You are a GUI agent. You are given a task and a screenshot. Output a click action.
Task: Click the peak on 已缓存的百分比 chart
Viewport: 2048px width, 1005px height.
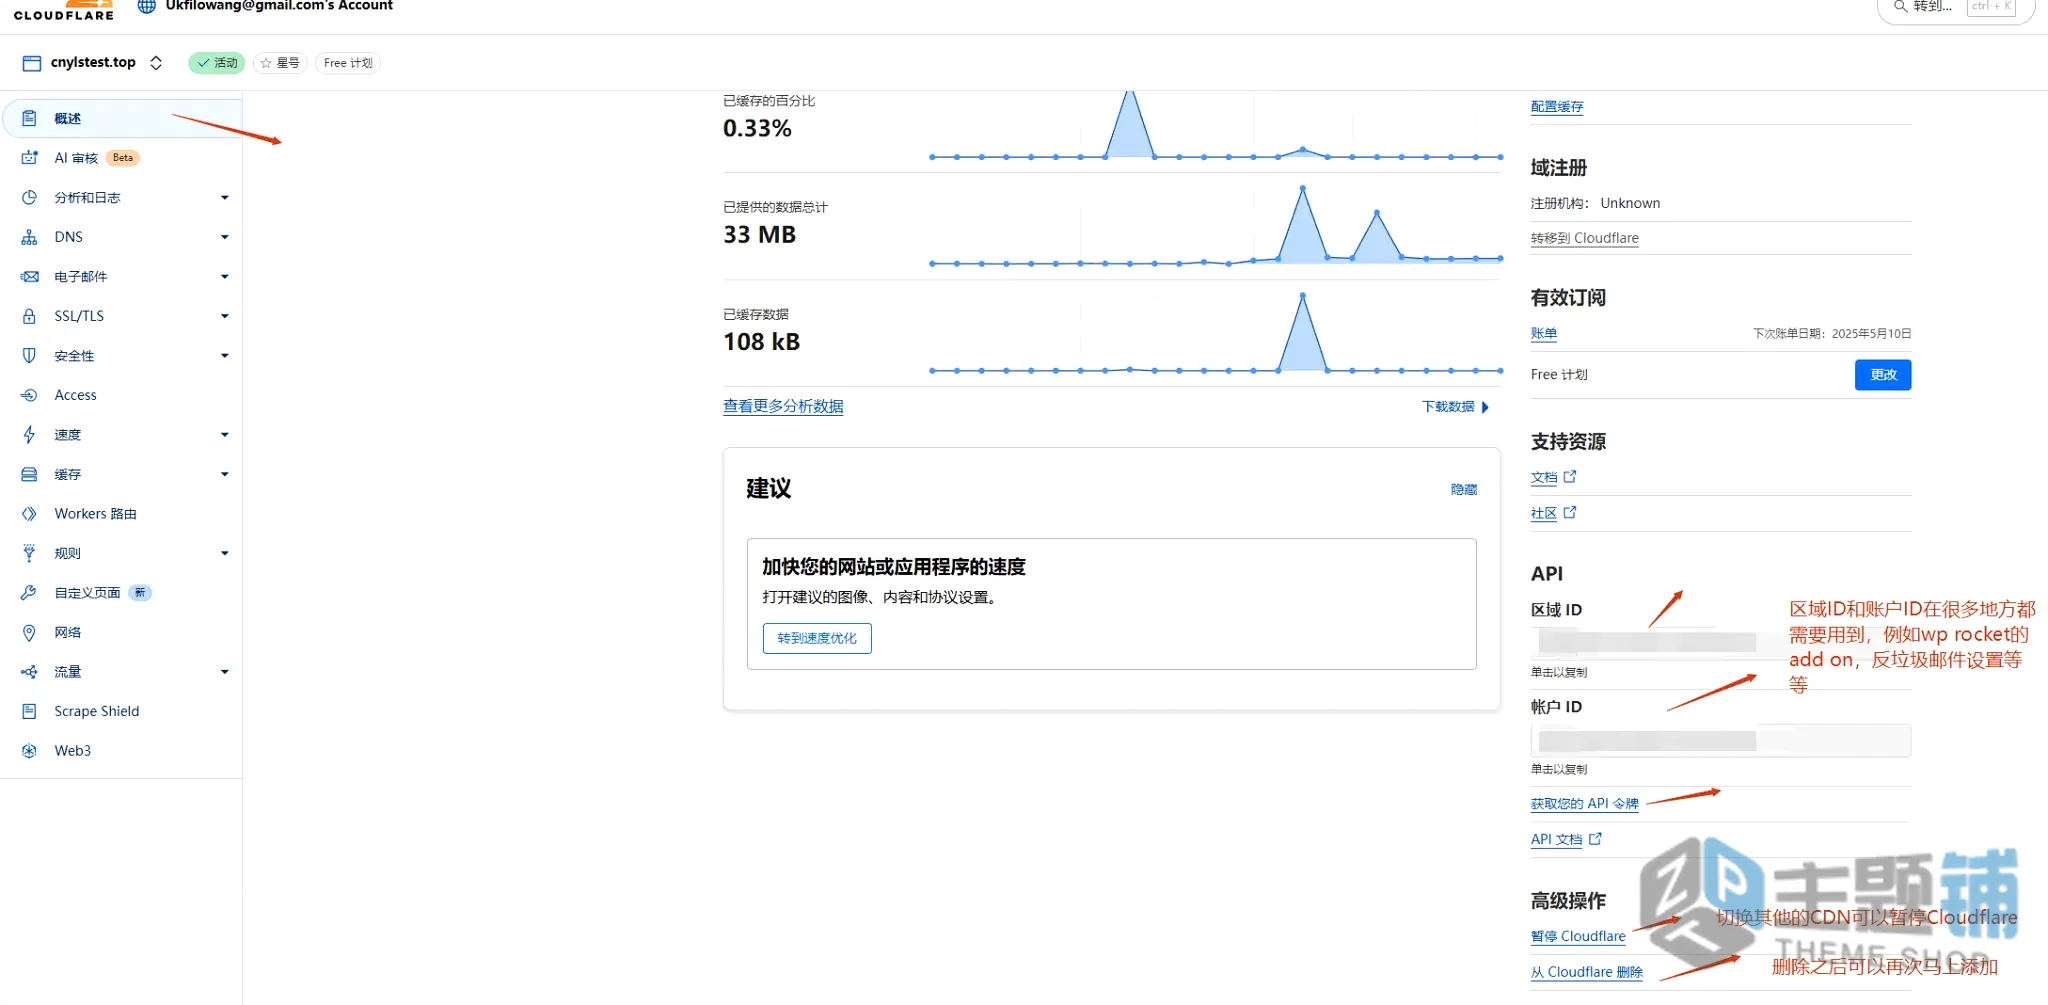click(1129, 93)
